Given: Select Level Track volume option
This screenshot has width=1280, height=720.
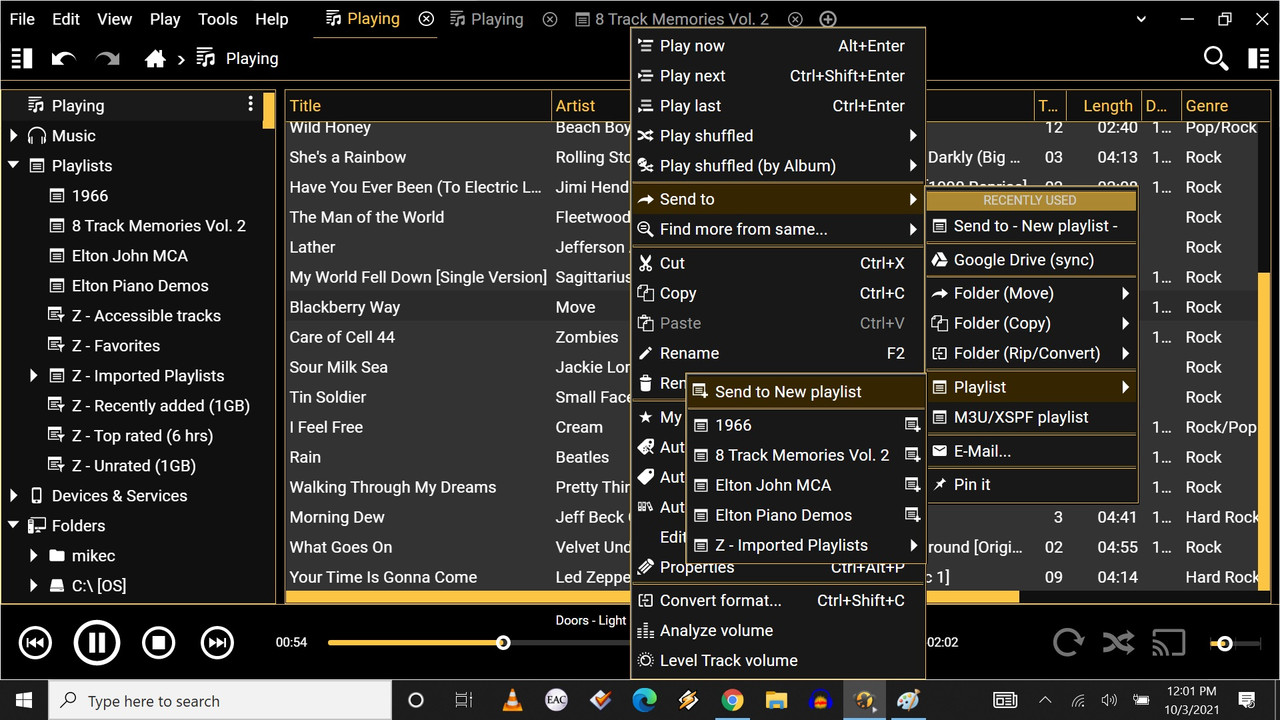Looking at the screenshot, I should 778,660.
